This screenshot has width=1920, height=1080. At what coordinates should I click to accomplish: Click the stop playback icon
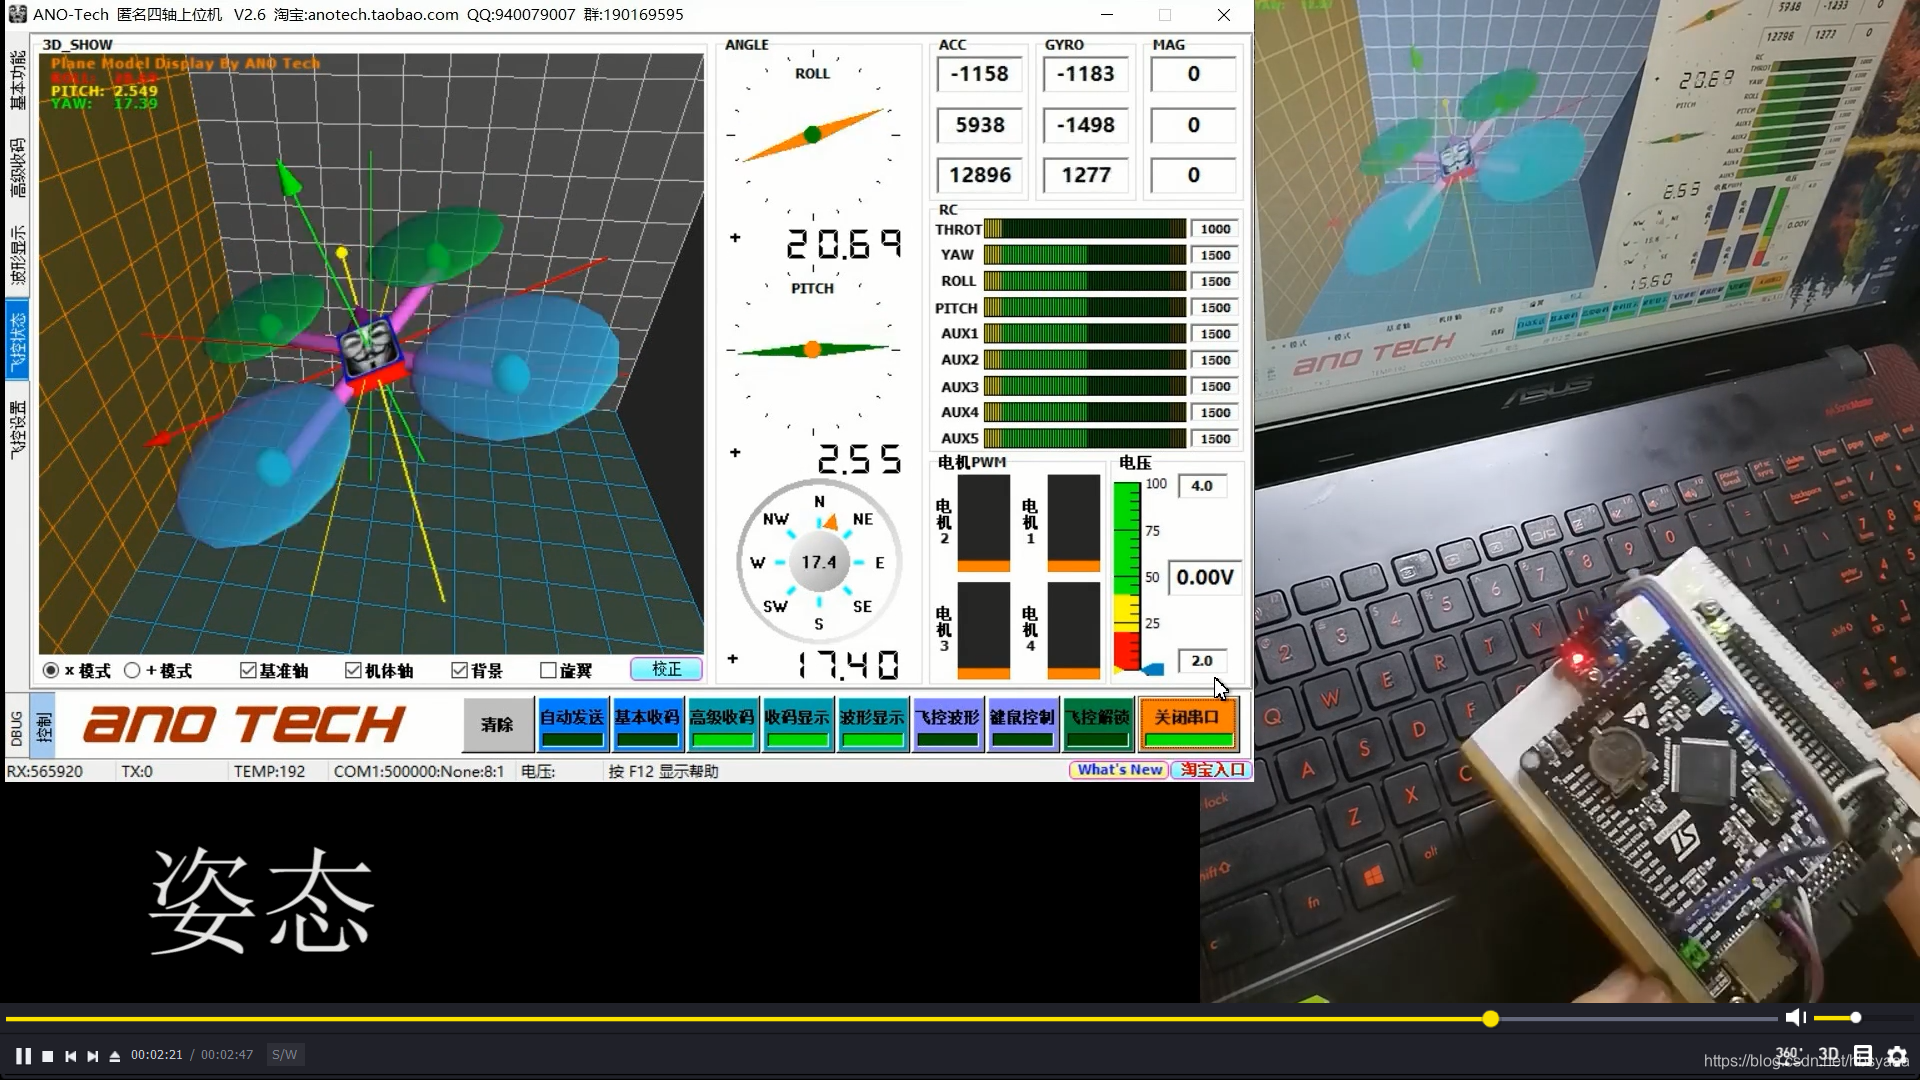pyautogui.click(x=47, y=1056)
